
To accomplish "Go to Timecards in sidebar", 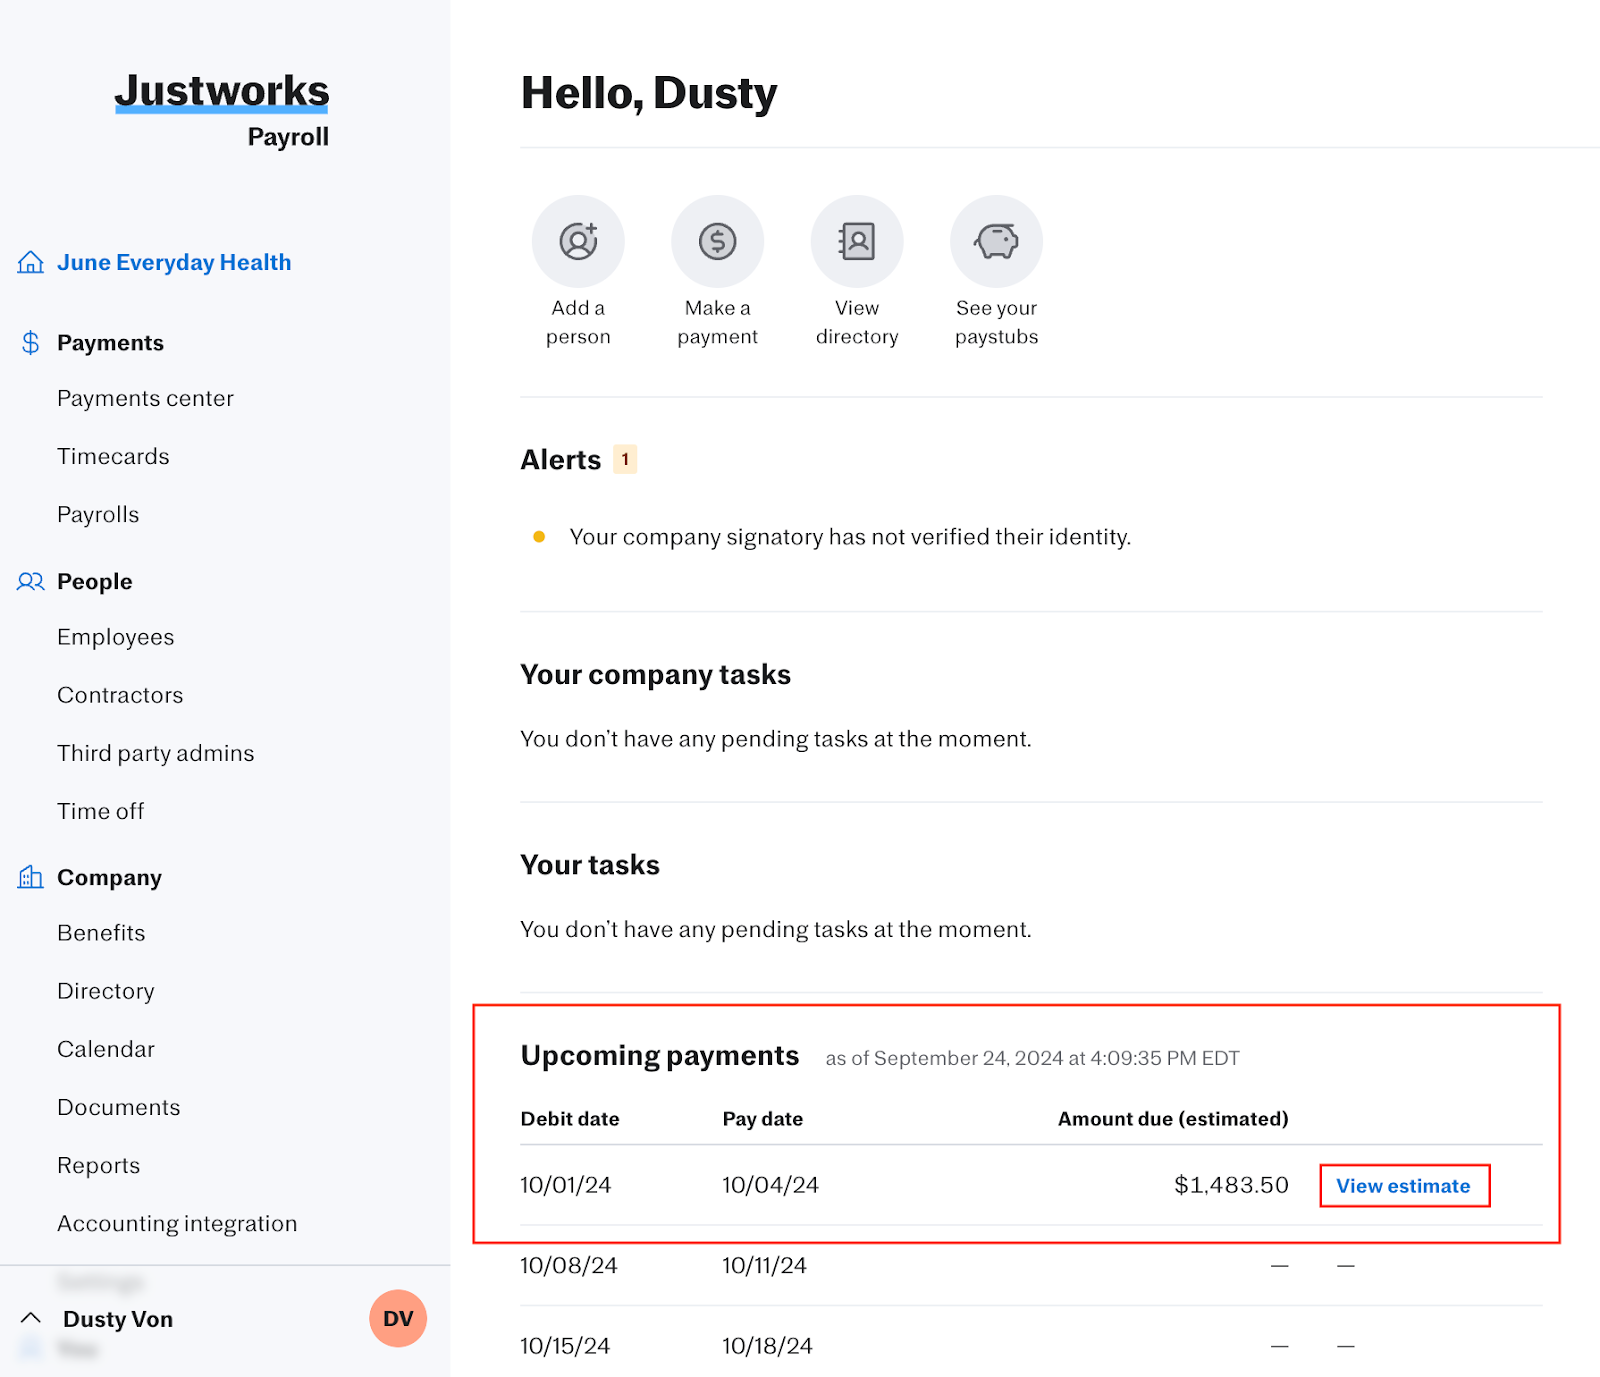I will 113,456.
